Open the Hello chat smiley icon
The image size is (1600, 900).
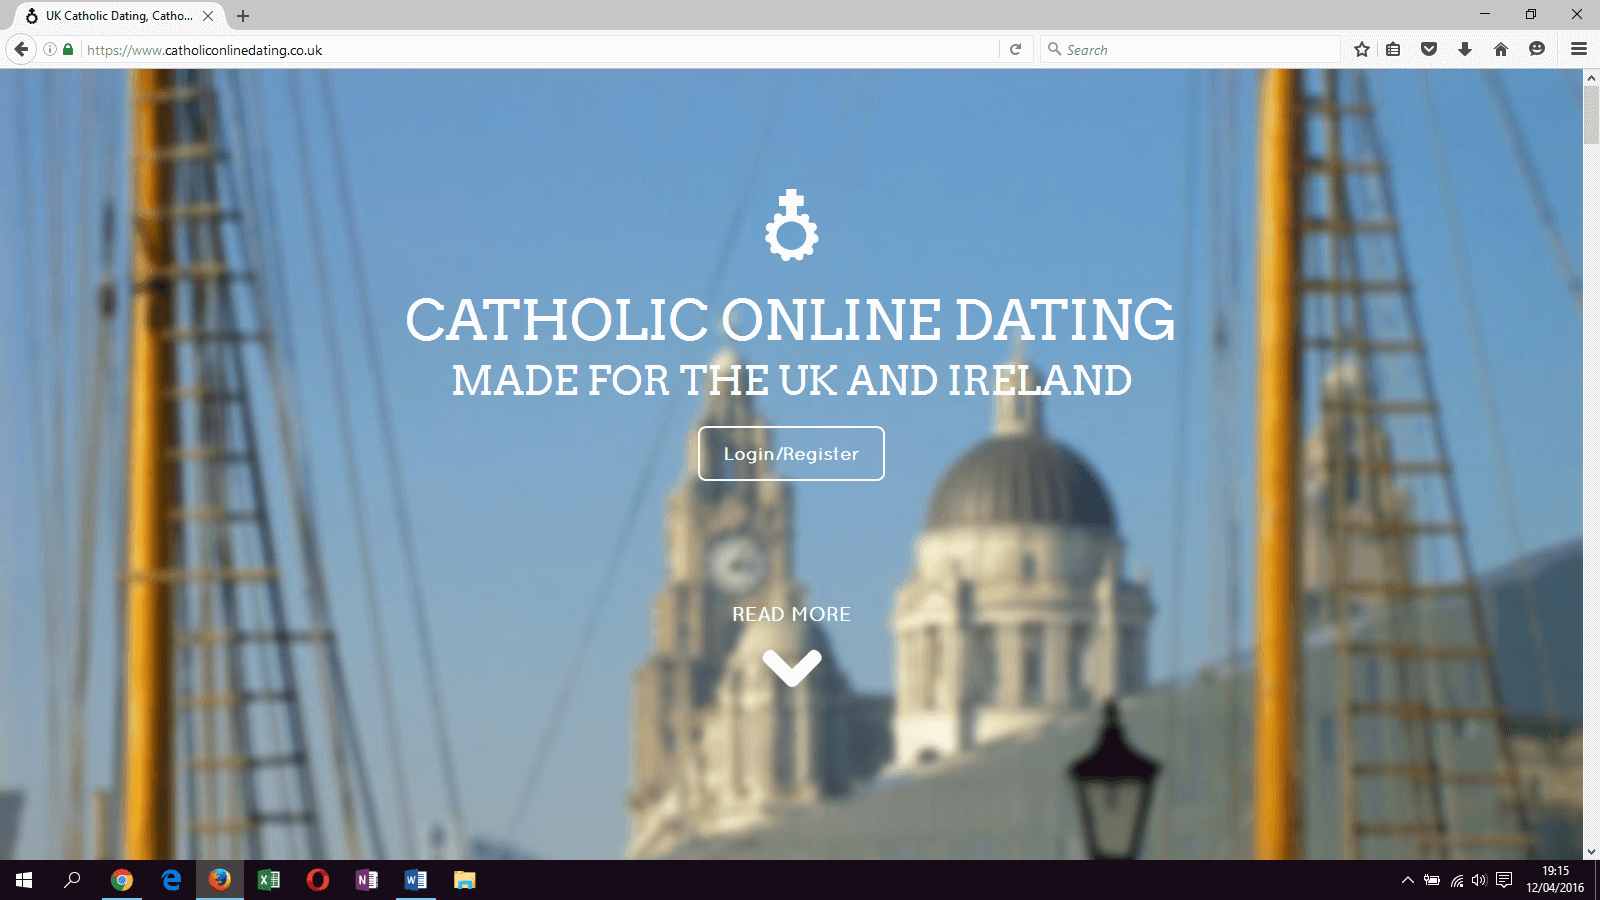point(1537,49)
